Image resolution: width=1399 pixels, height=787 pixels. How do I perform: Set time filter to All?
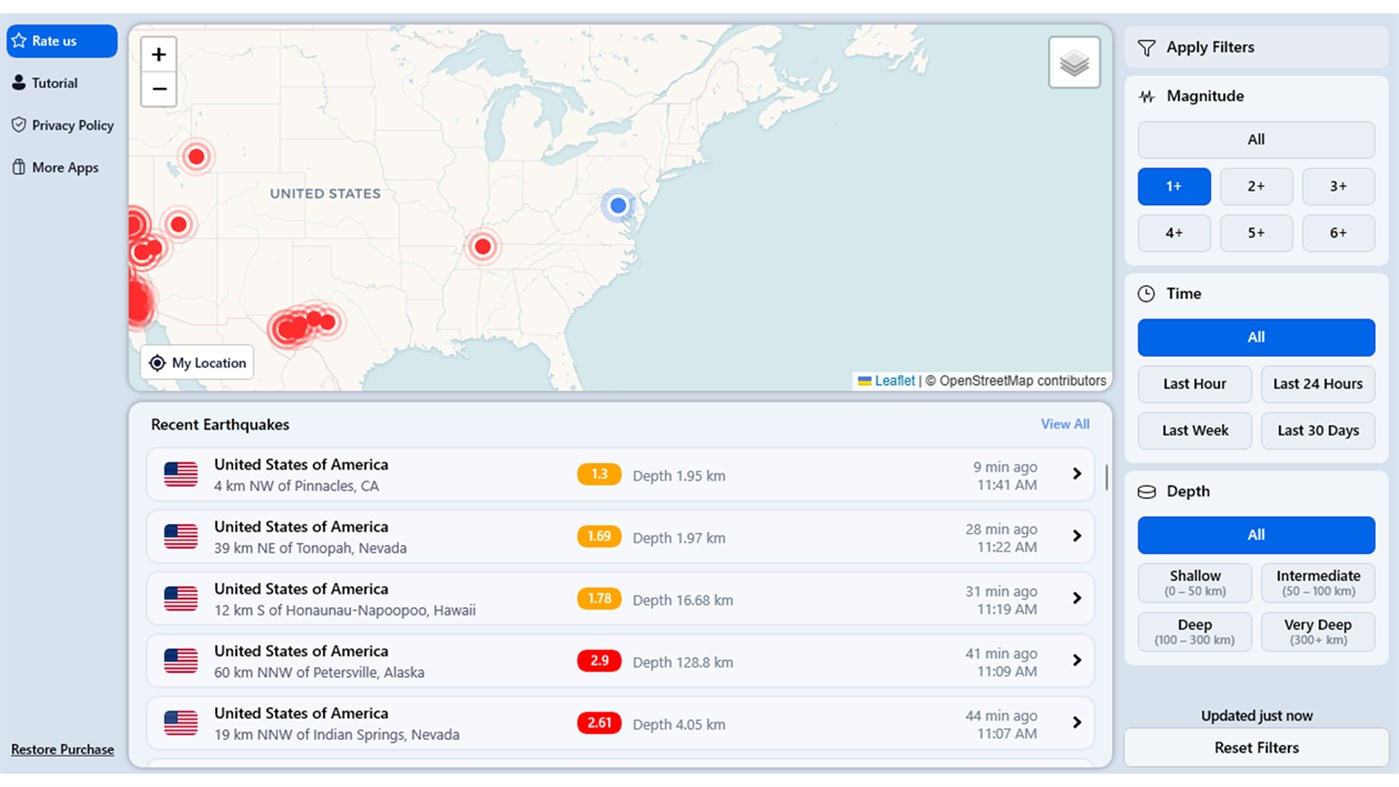click(1256, 337)
